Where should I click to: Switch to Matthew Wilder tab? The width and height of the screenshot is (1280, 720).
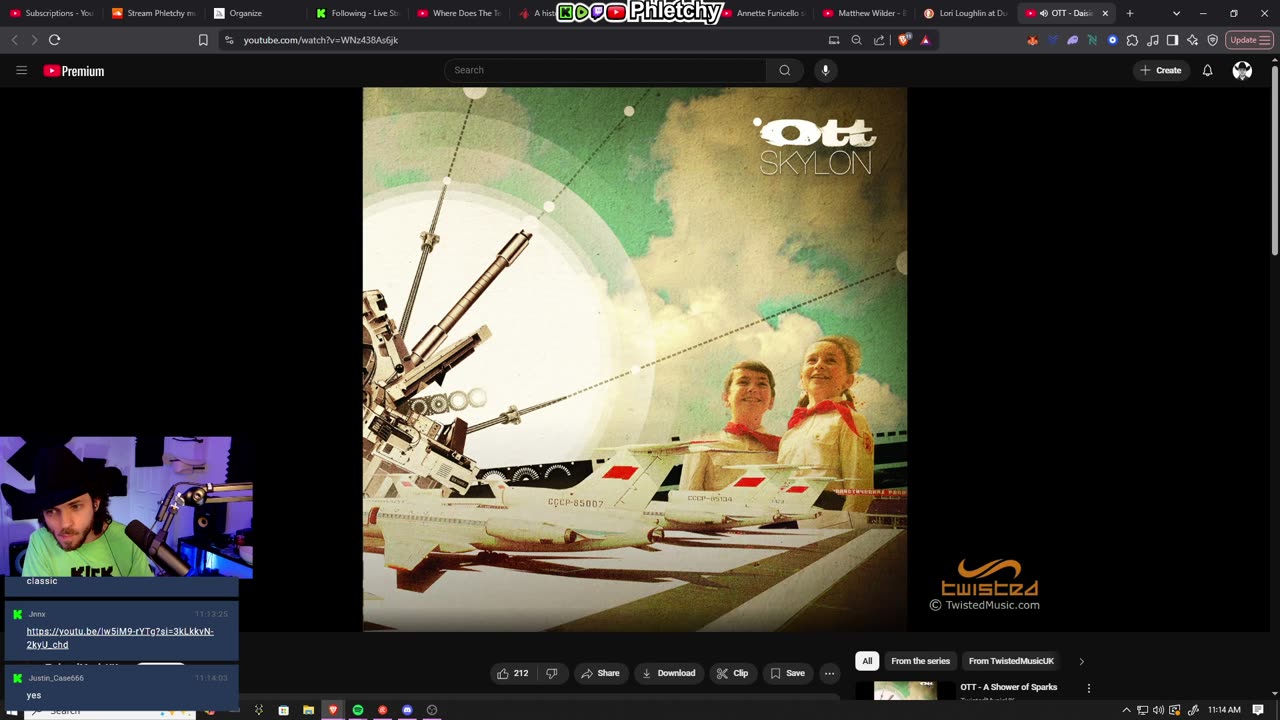click(864, 13)
